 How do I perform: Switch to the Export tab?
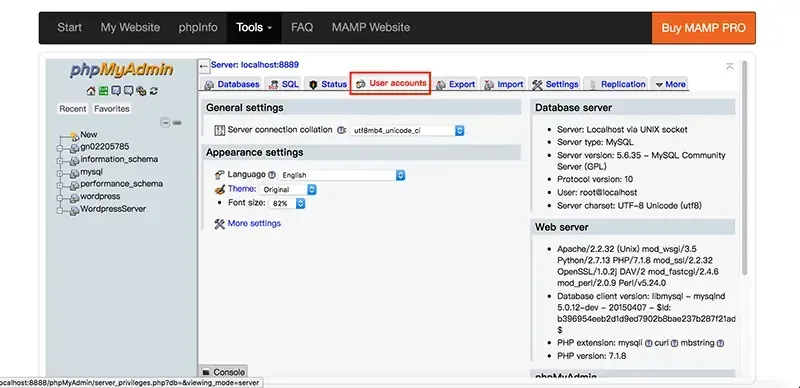(x=456, y=84)
